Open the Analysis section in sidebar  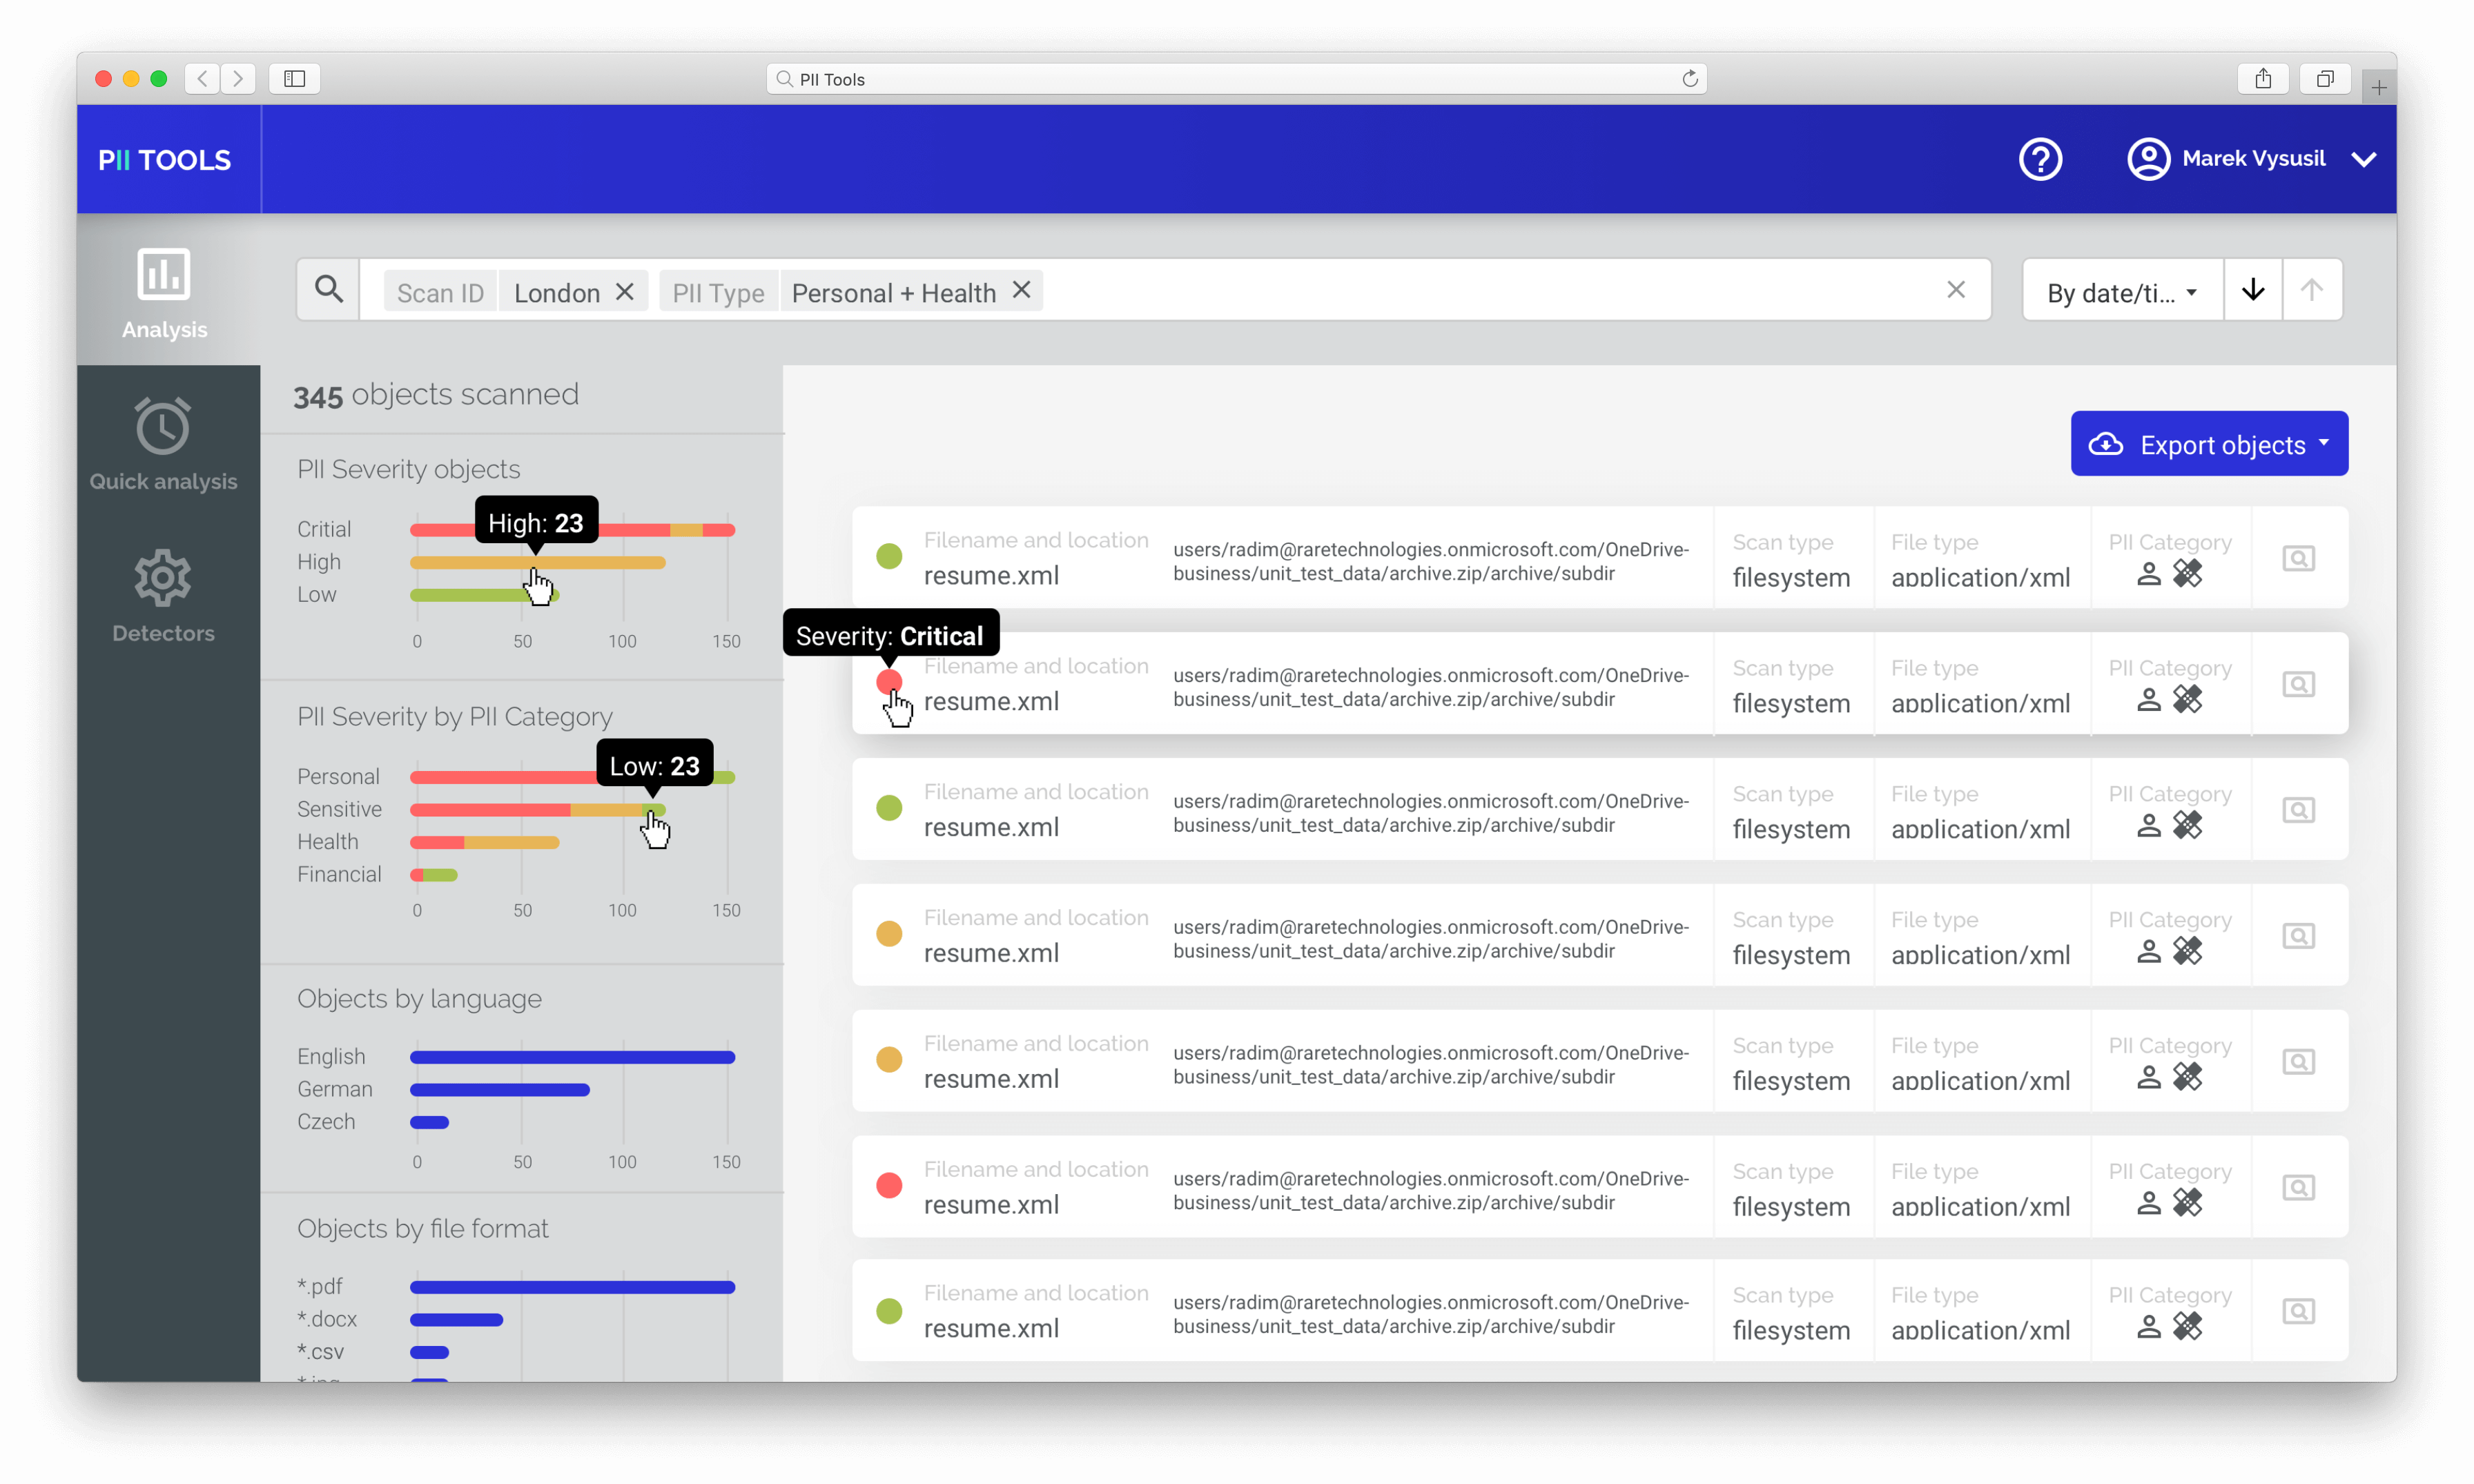click(x=165, y=293)
